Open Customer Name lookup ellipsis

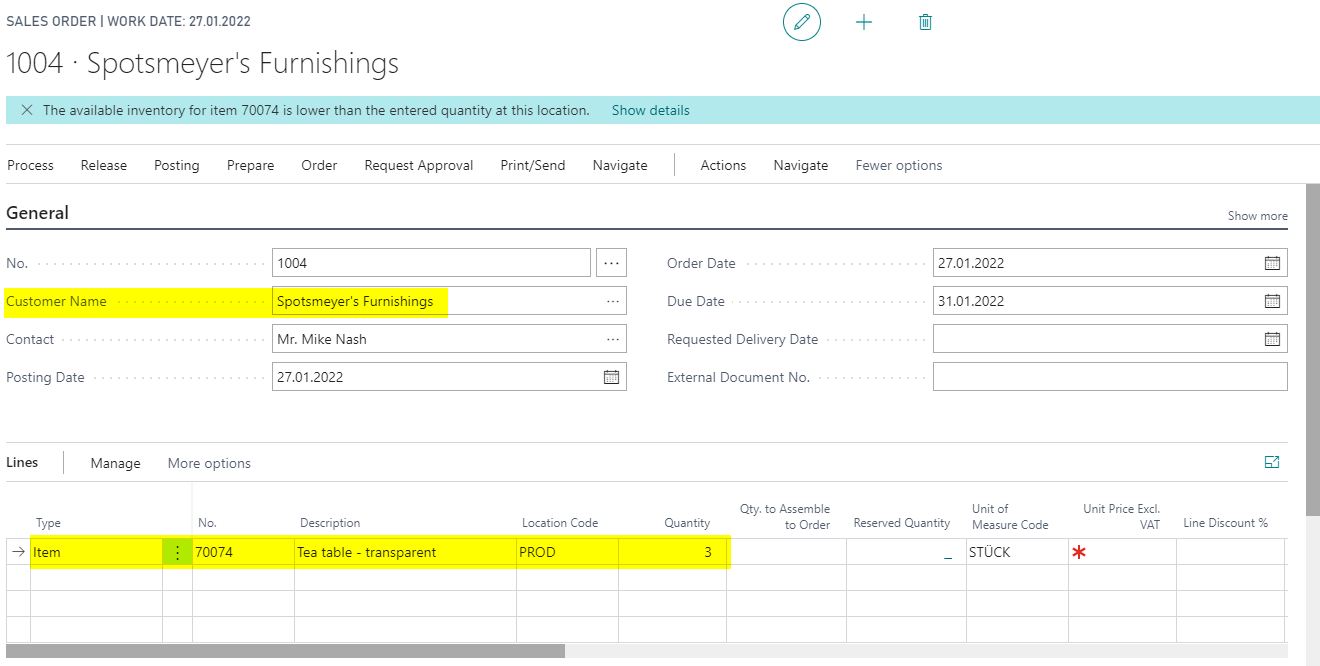pos(612,301)
